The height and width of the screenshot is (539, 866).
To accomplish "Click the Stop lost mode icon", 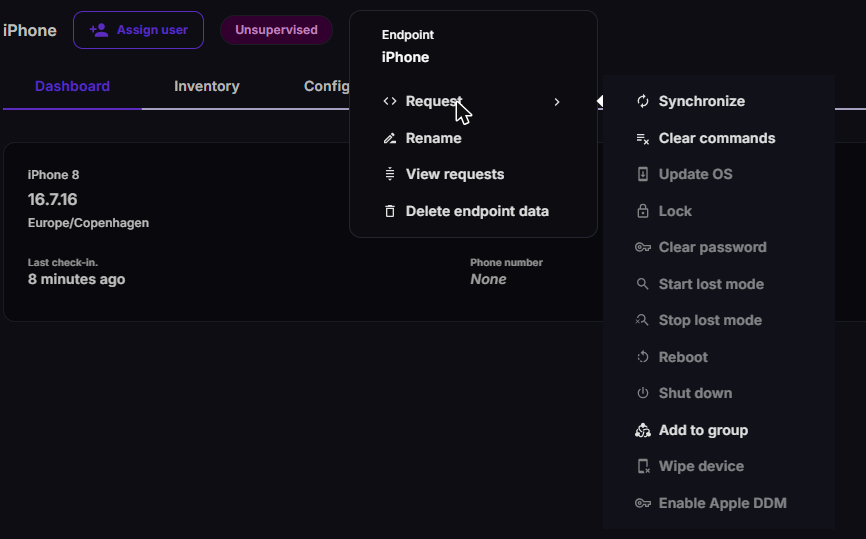I will 642,320.
